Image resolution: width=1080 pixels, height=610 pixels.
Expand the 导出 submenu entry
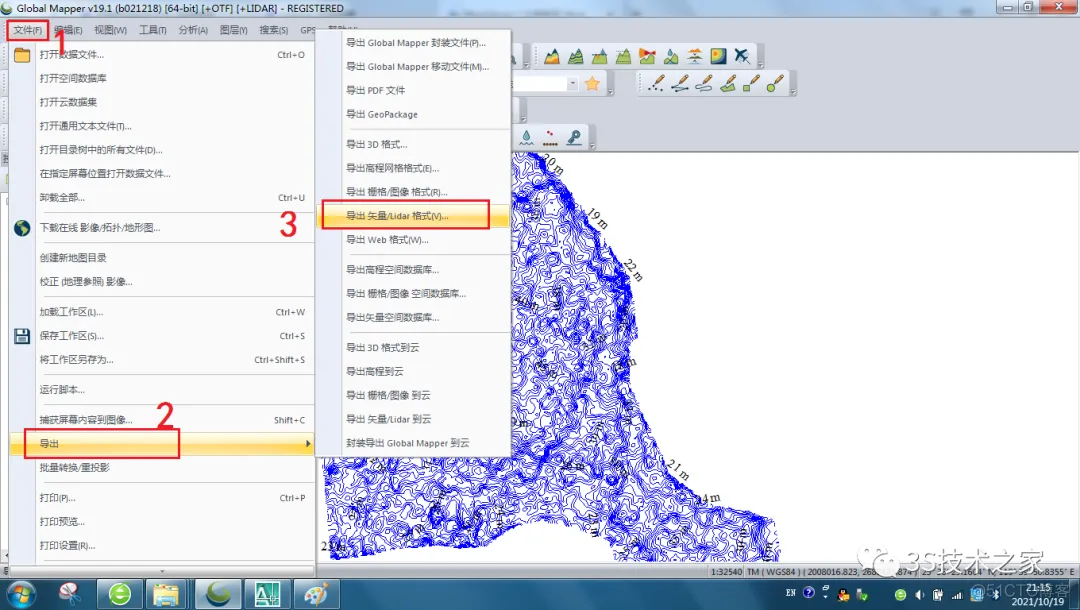(x=162, y=444)
